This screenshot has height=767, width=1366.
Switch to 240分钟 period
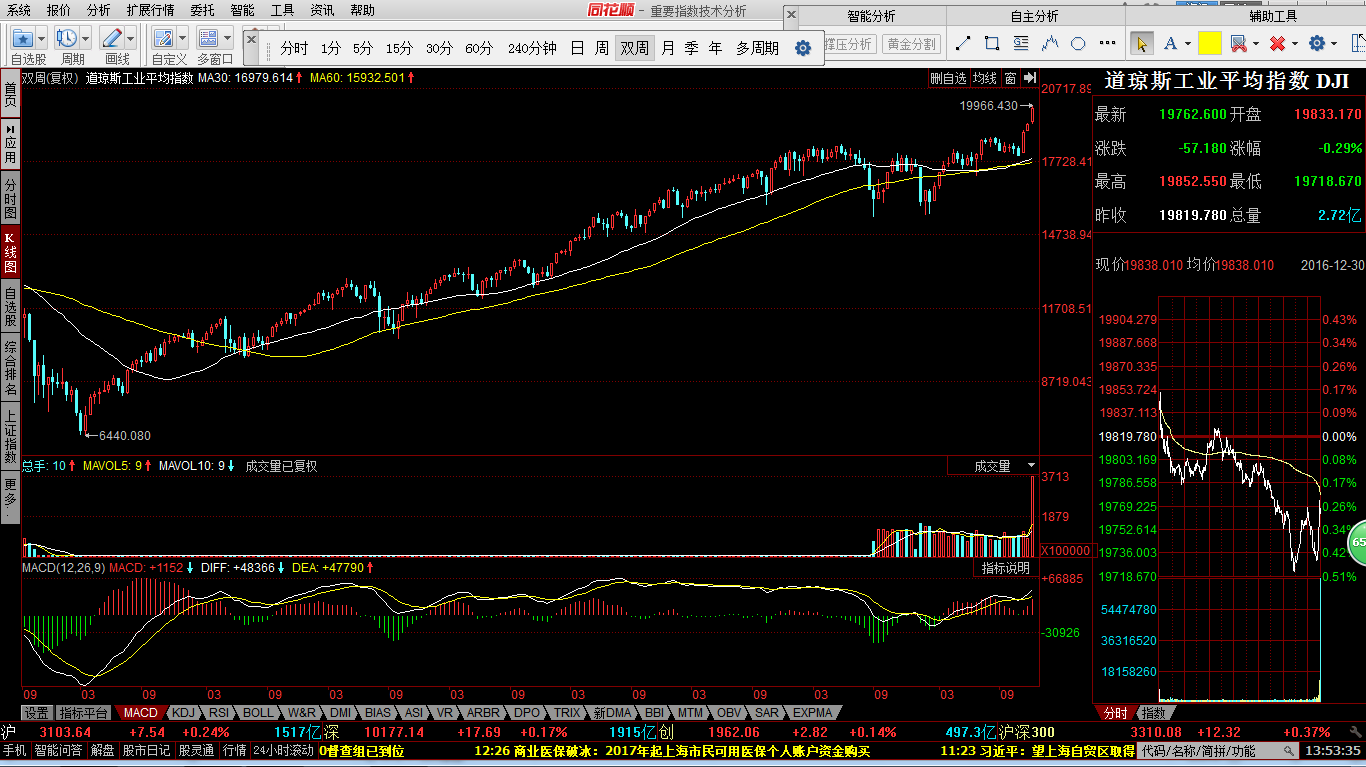[532, 48]
